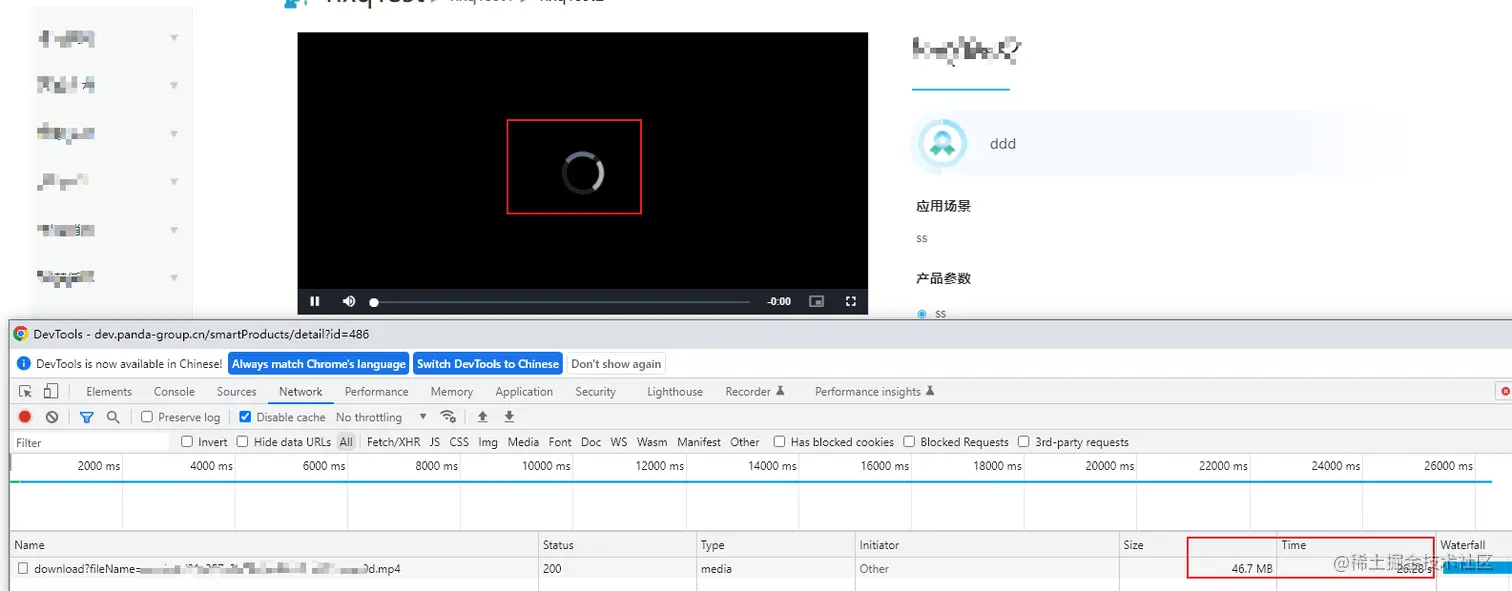The width and height of the screenshot is (1512, 591).
Task: Check the Invert filter checkbox
Action: (187, 442)
